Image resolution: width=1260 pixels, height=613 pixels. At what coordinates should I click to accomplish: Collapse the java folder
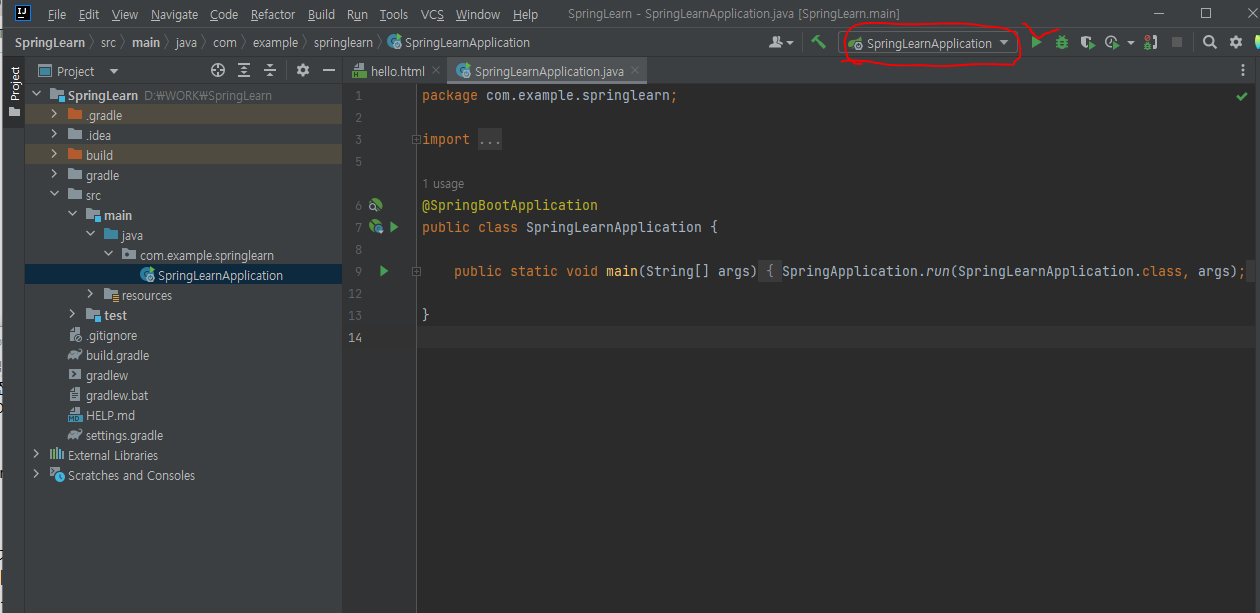tap(90, 235)
